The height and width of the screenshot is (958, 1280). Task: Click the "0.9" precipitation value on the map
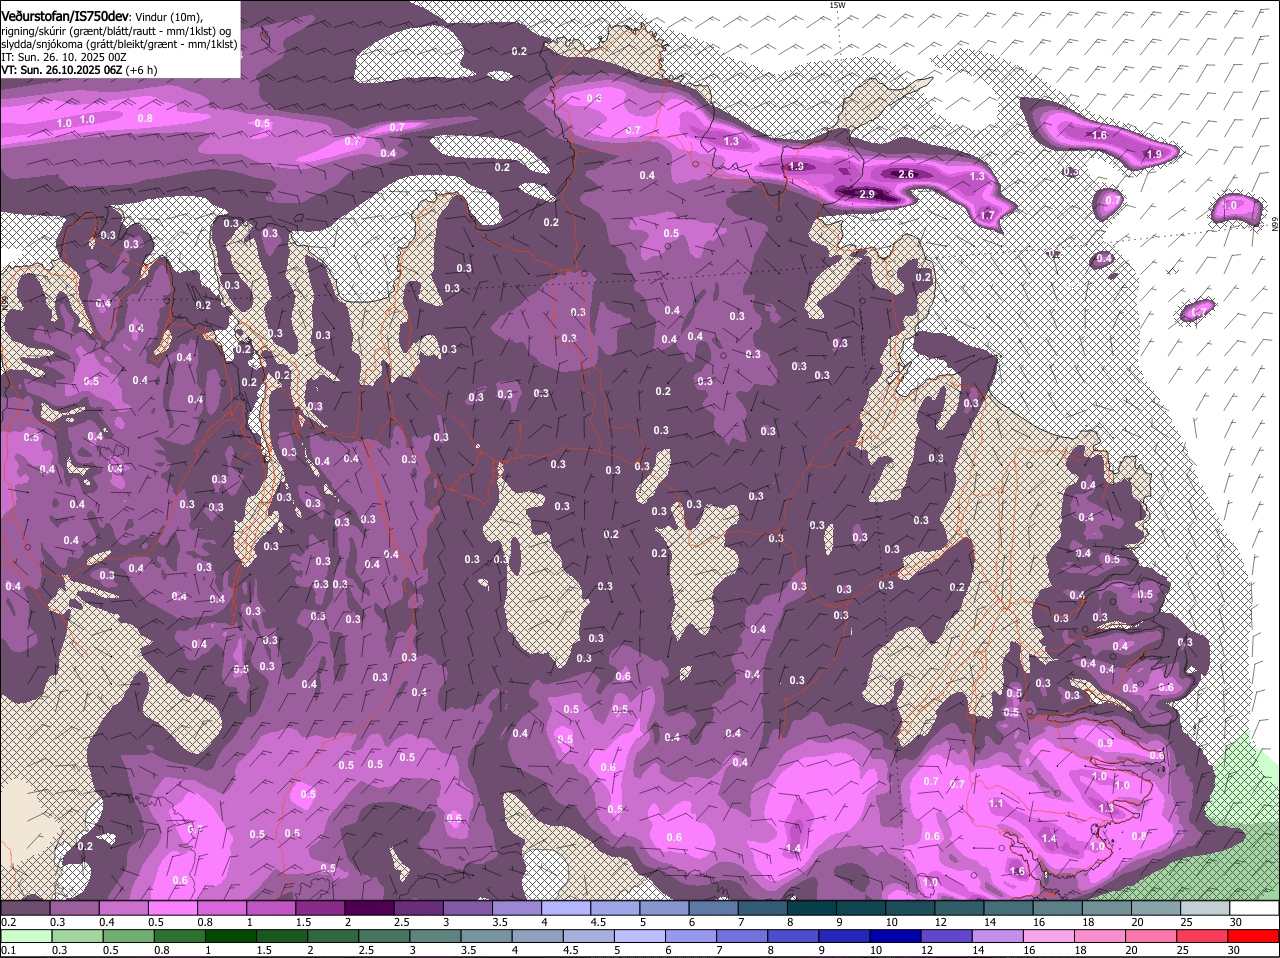tap(1105, 743)
